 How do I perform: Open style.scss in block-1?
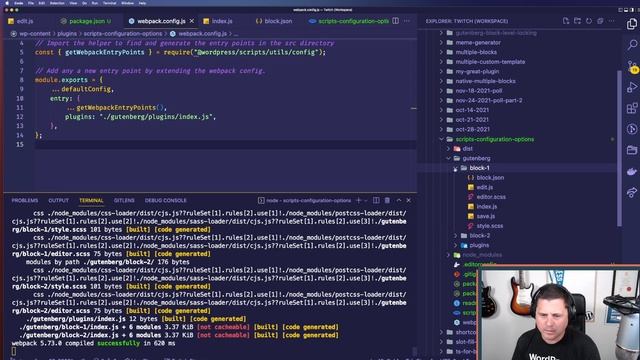[x=489, y=226]
